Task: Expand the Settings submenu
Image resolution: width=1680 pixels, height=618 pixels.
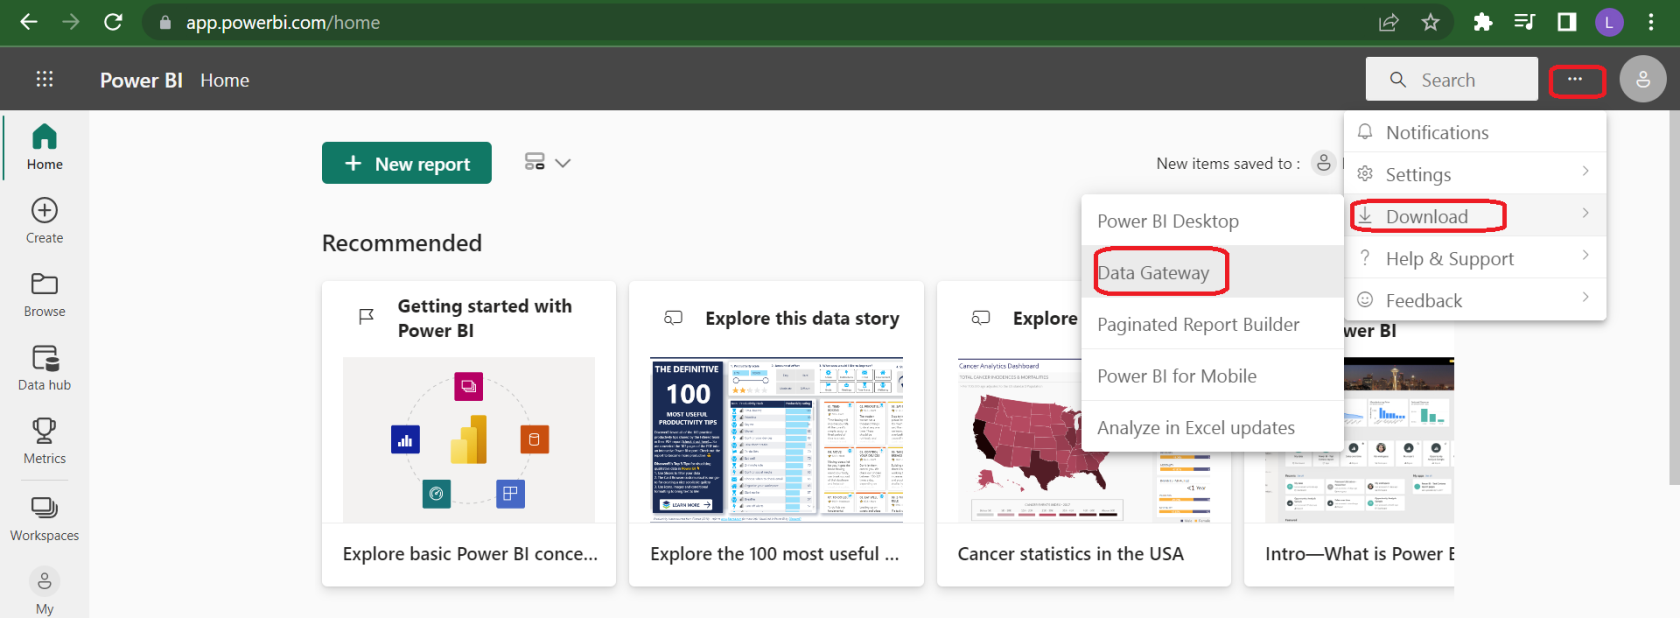Action: pos(1475,174)
